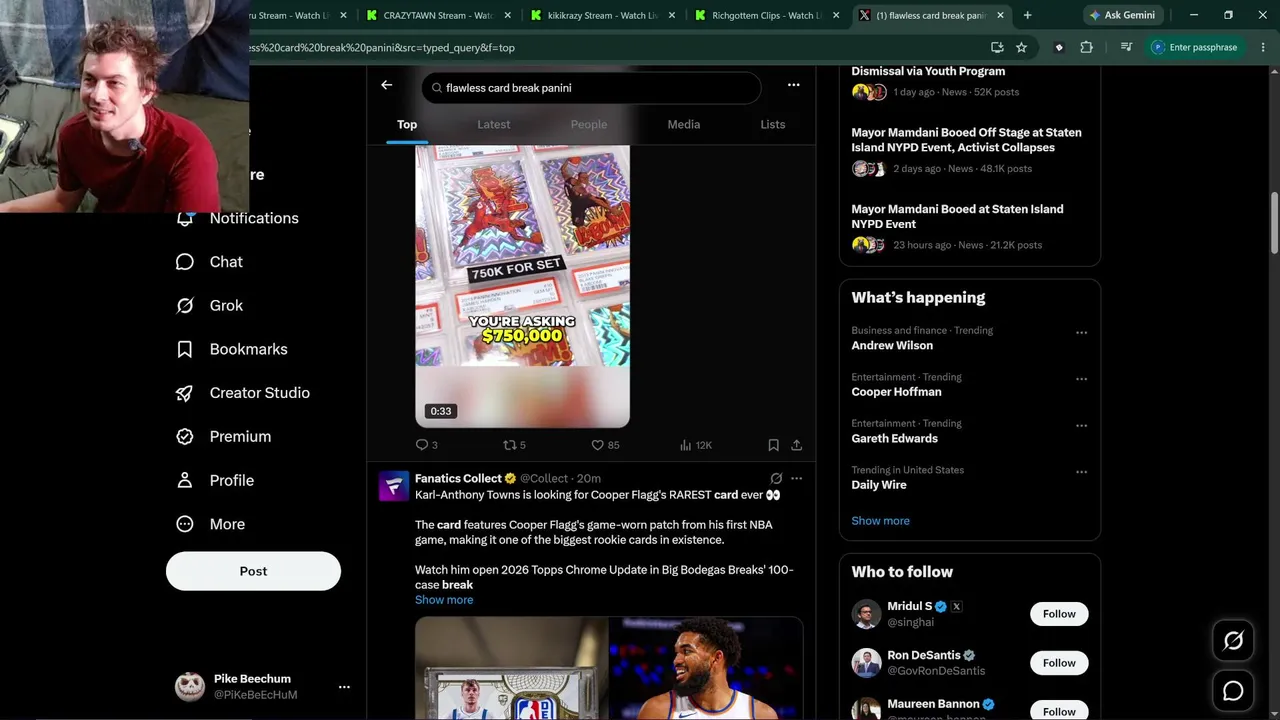Open Mayor Mamdani Booed Off Stage story
This screenshot has height=720, width=1280.
pos(969,150)
